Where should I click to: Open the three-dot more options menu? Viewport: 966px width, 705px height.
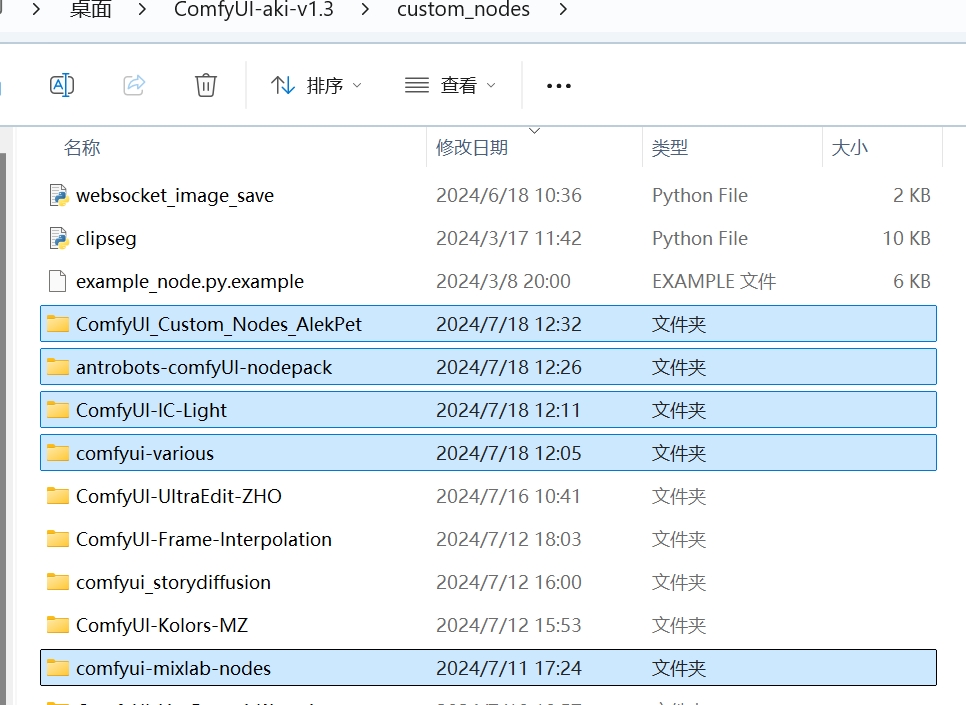coord(559,86)
